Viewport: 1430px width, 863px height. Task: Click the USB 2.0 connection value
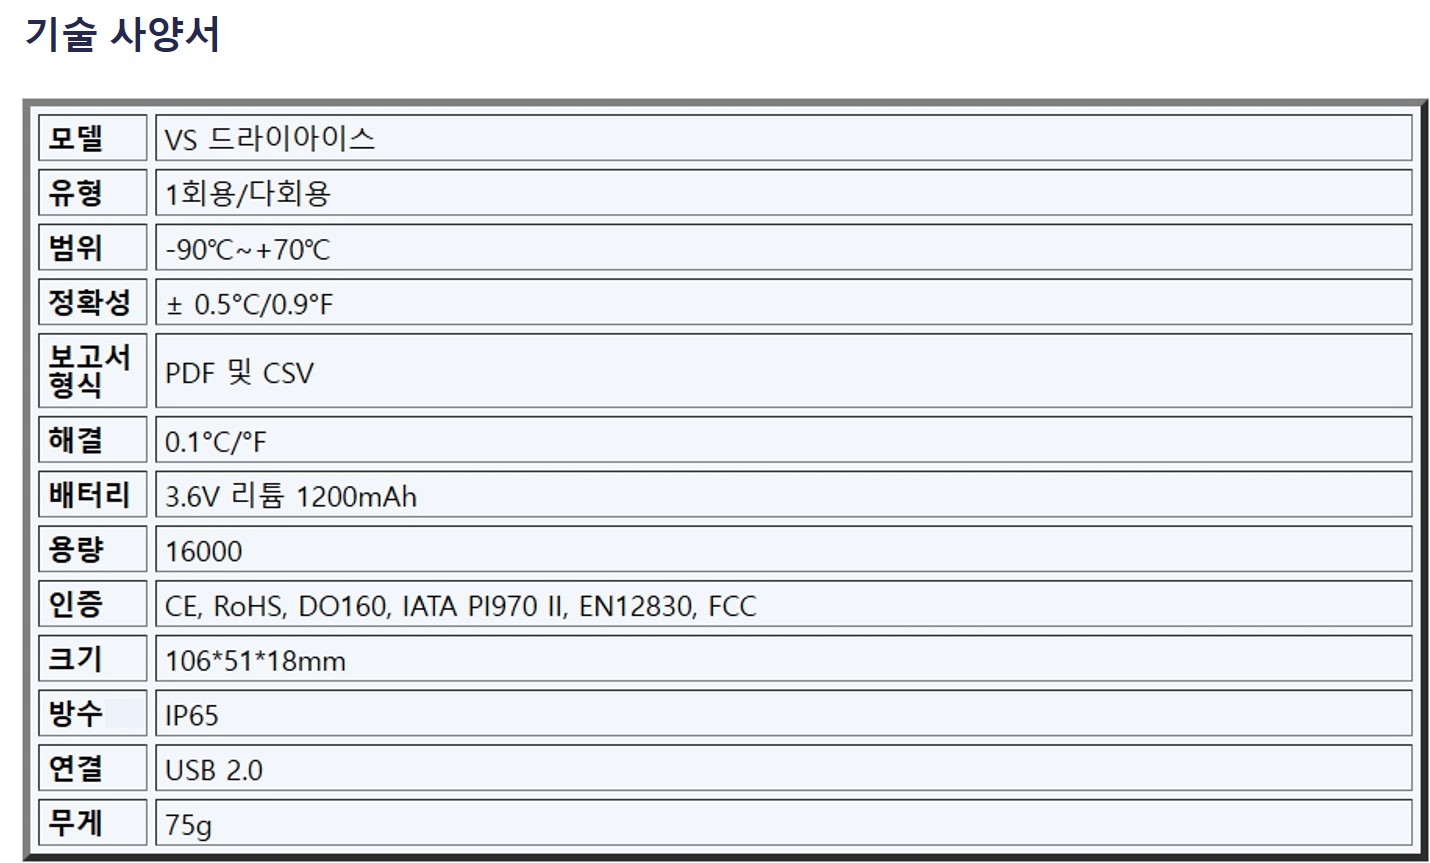(x=213, y=770)
